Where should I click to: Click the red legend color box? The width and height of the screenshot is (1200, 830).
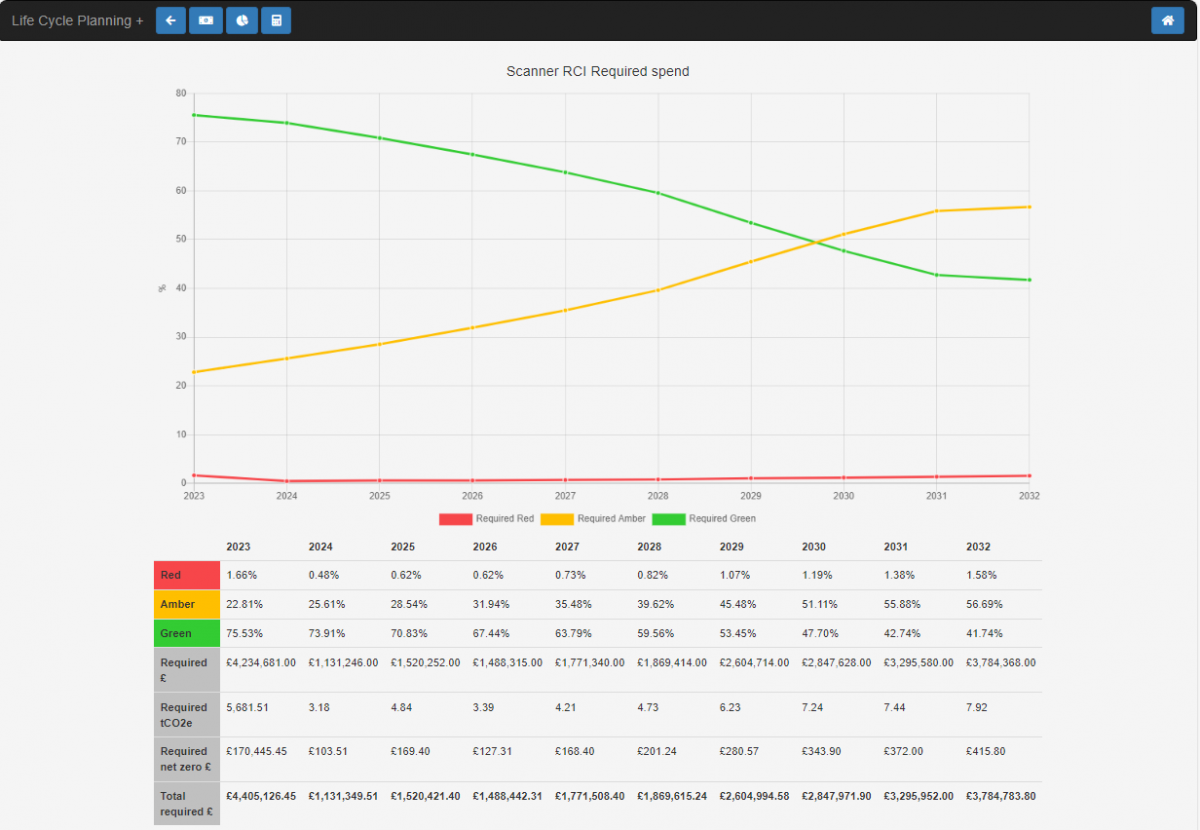click(455, 519)
